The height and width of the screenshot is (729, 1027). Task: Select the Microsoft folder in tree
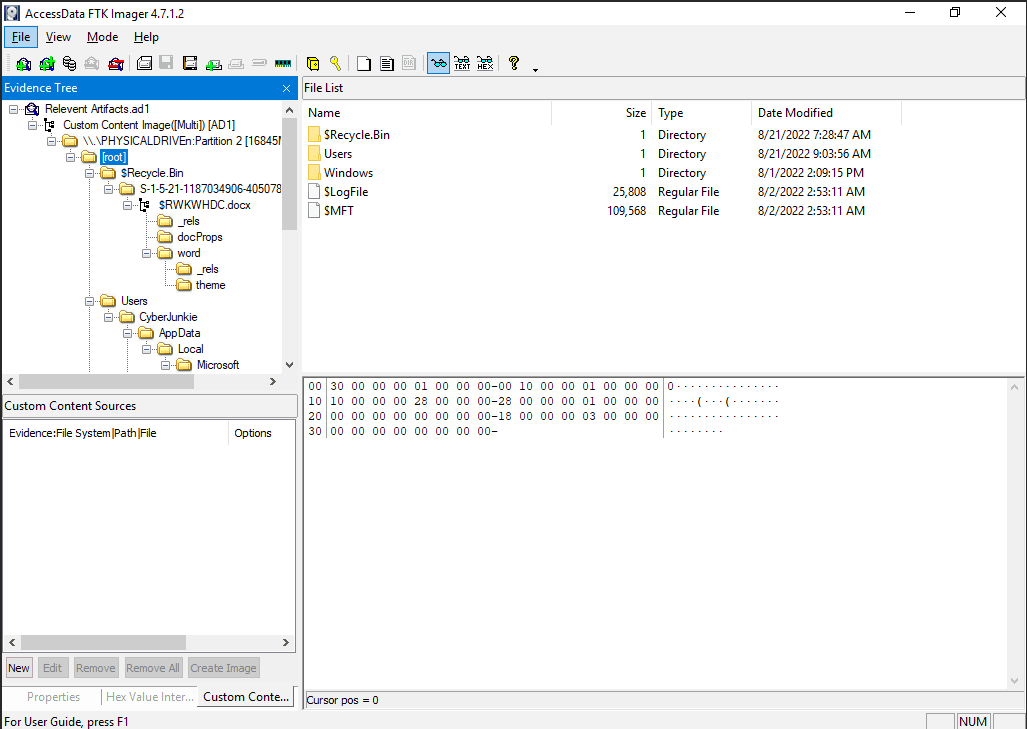pyautogui.click(x=218, y=365)
